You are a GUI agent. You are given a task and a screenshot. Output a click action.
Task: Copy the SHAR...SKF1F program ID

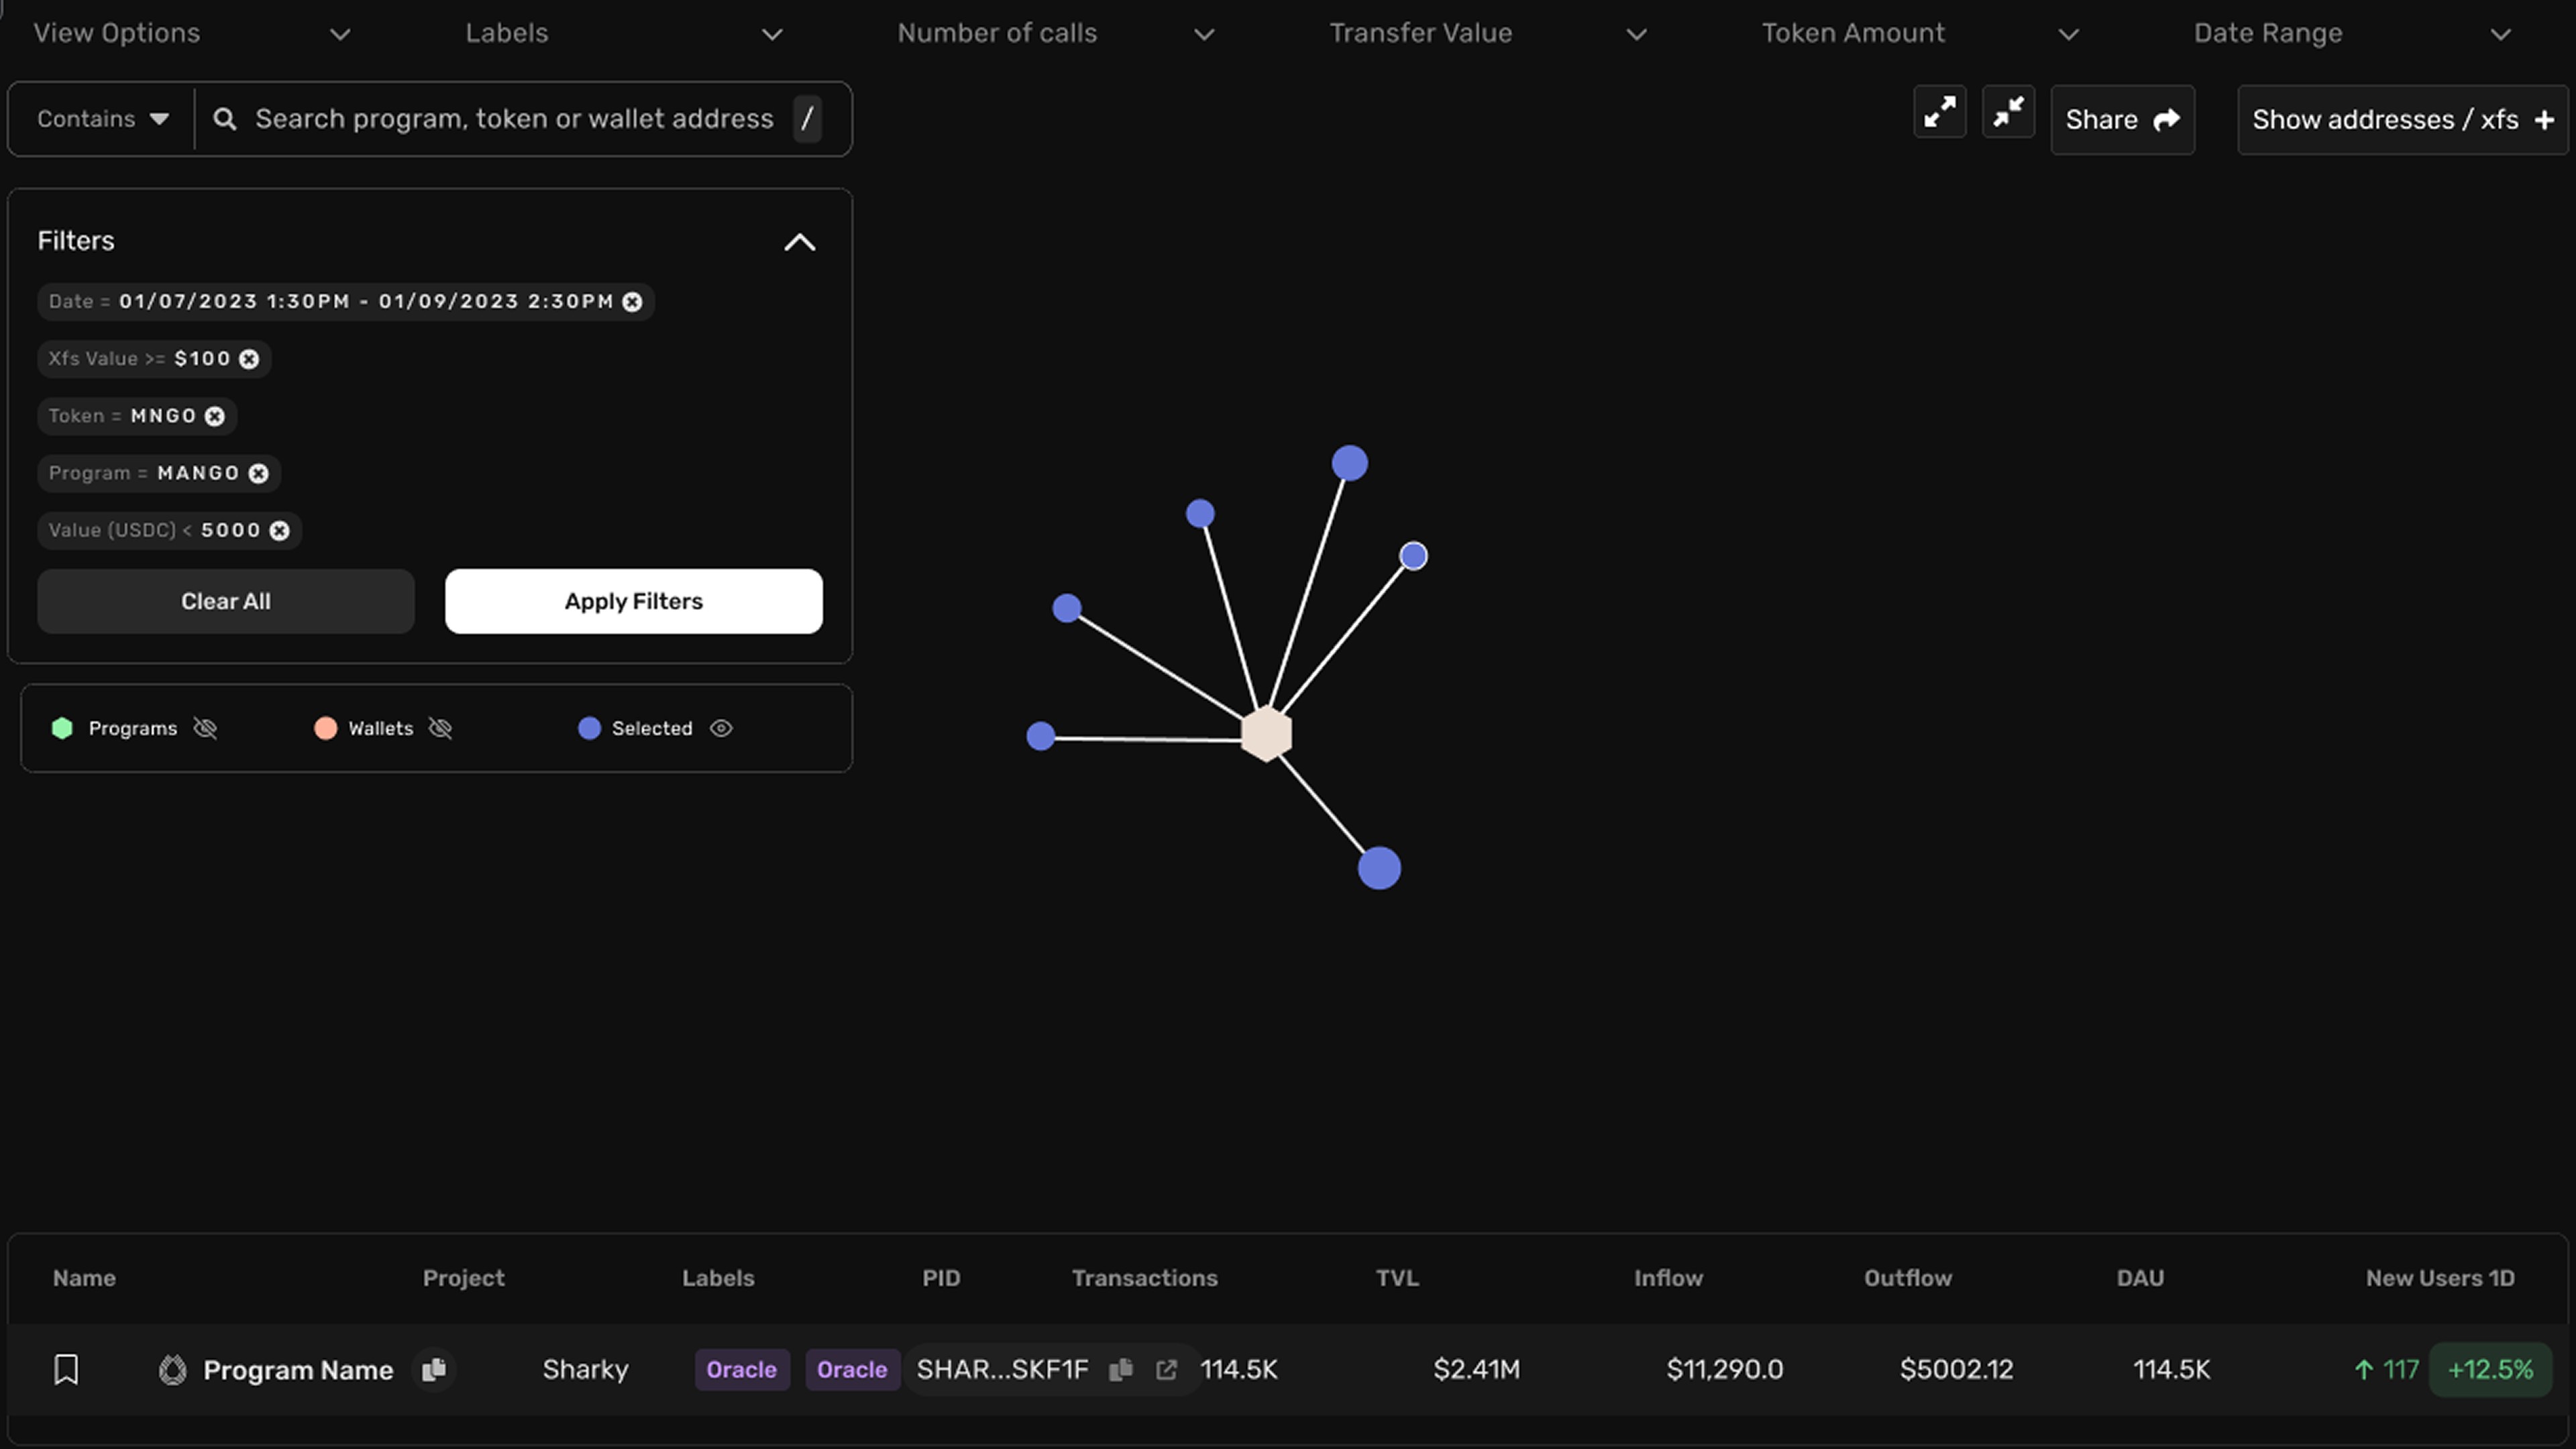tap(1121, 1369)
